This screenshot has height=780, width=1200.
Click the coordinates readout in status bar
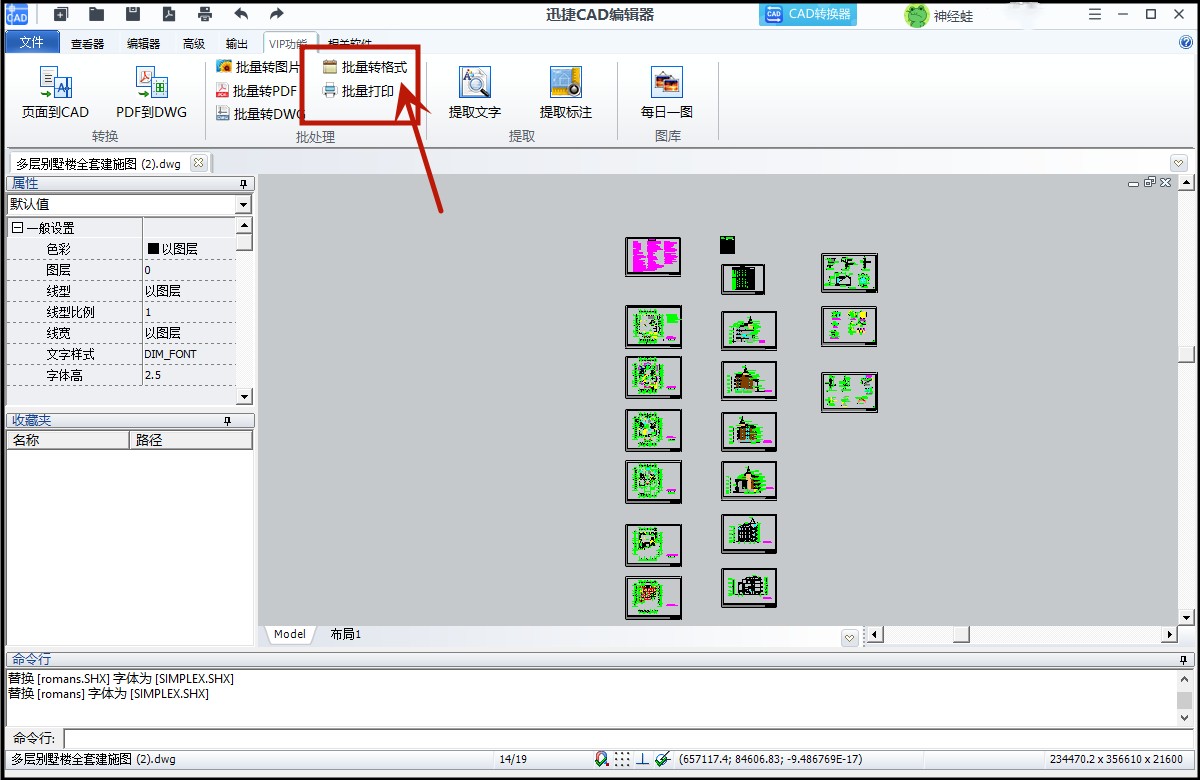click(770, 760)
